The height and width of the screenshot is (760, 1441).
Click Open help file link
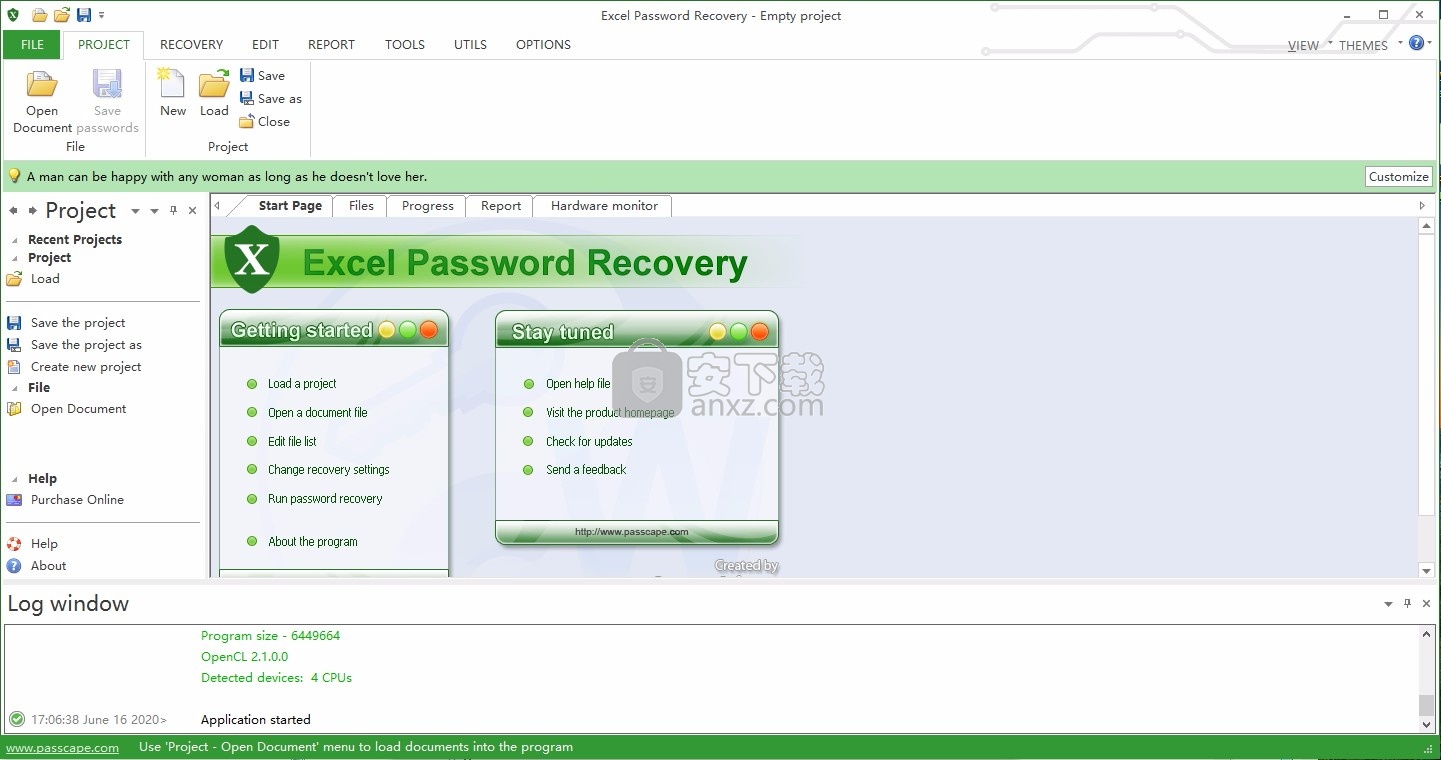click(578, 384)
